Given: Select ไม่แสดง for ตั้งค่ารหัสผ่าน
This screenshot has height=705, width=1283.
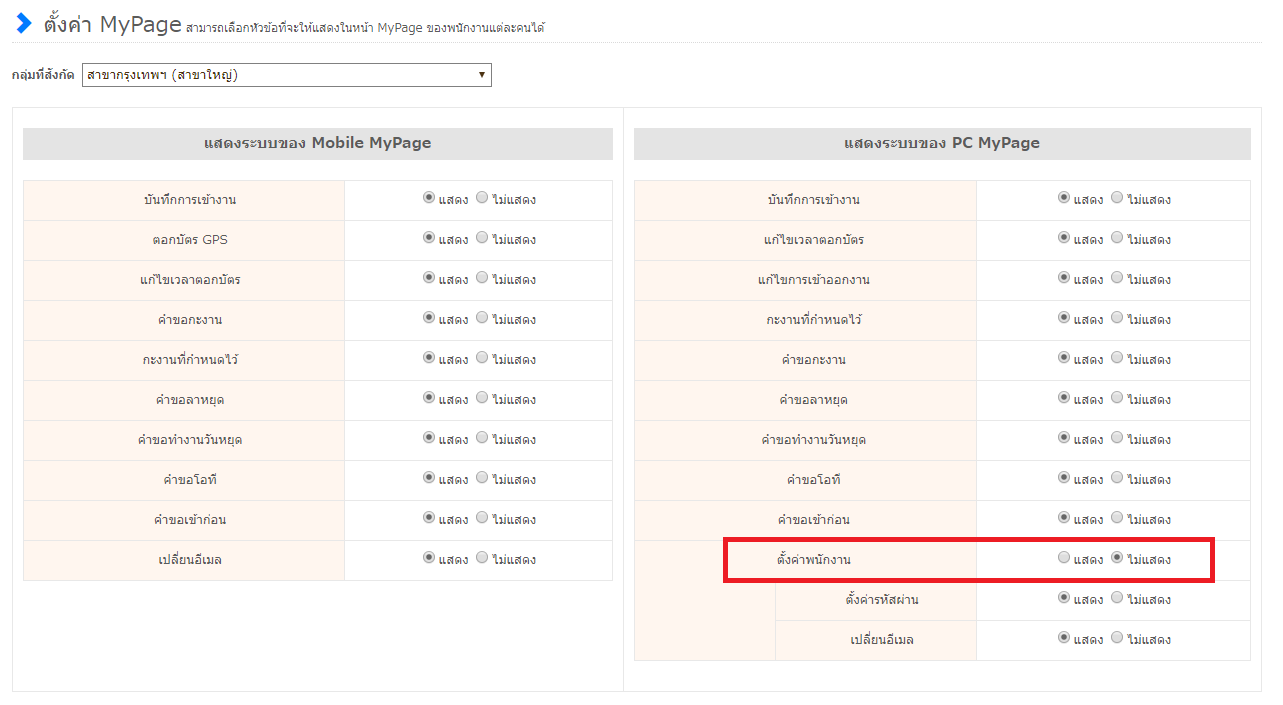Looking at the screenshot, I should coord(1117,598).
